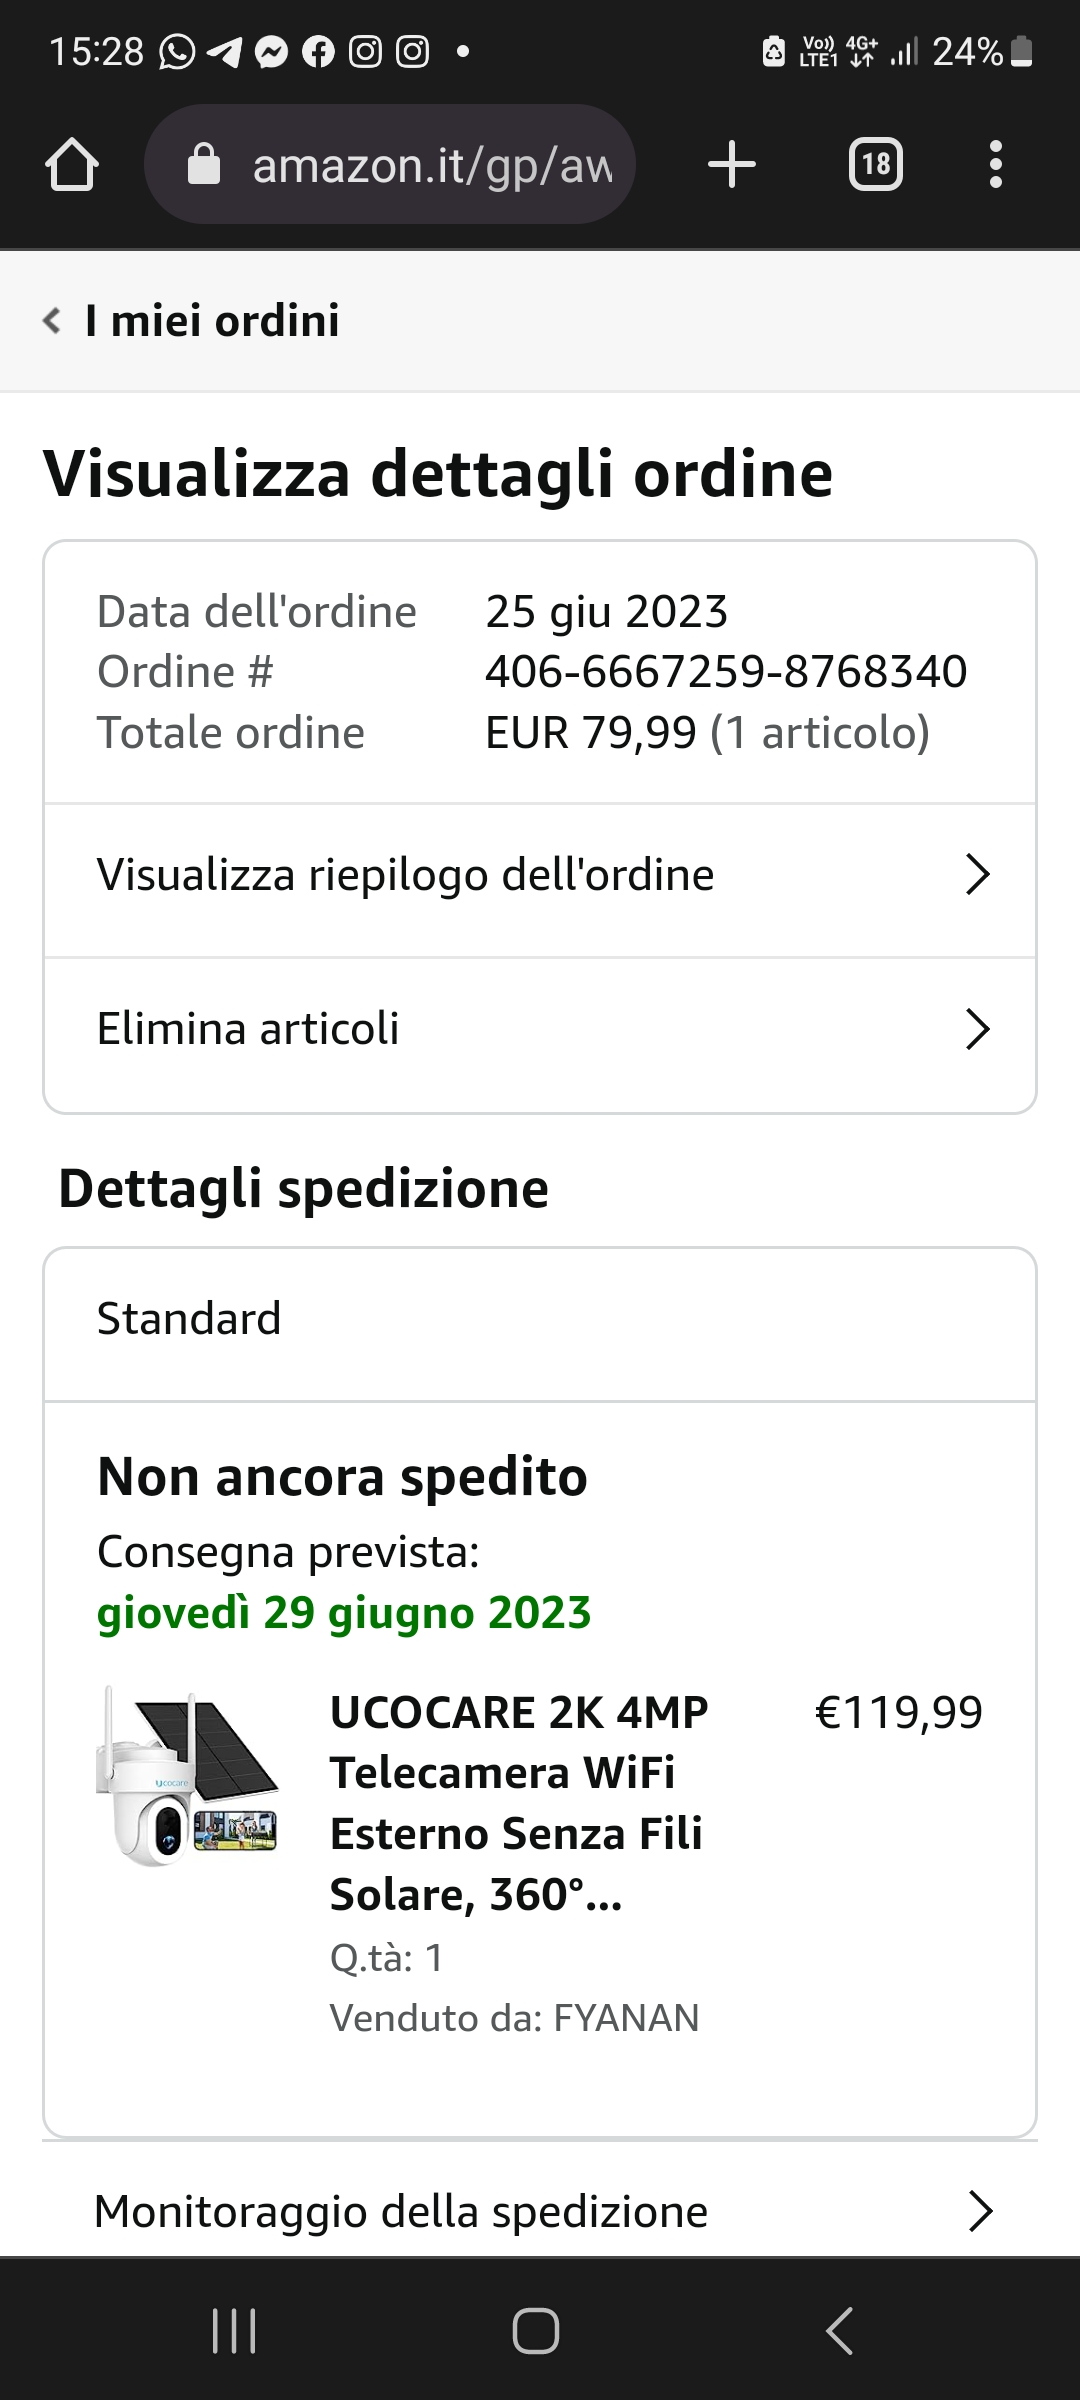This screenshot has height=2400, width=1080.
Task: Expand Monitoraggio della spedizione chevron
Action: [x=980, y=2212]
